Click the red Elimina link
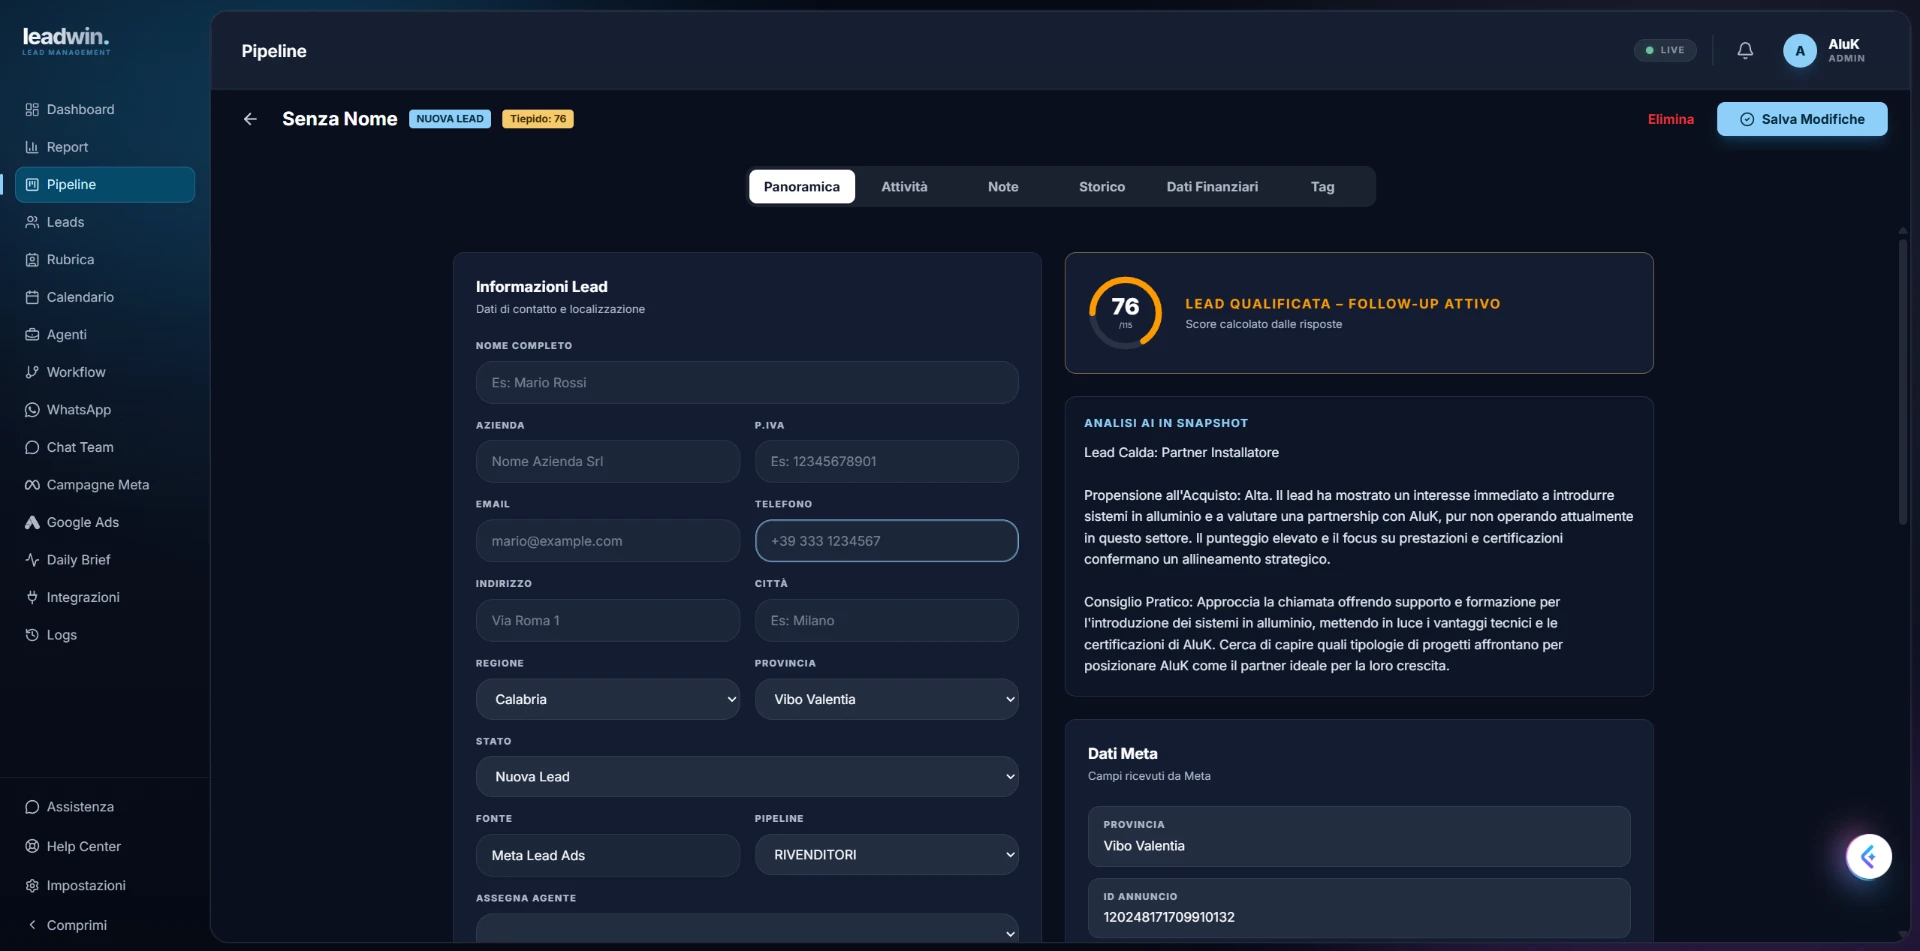The width and height of the screenshot is (1920, 951). [1670, 119]
